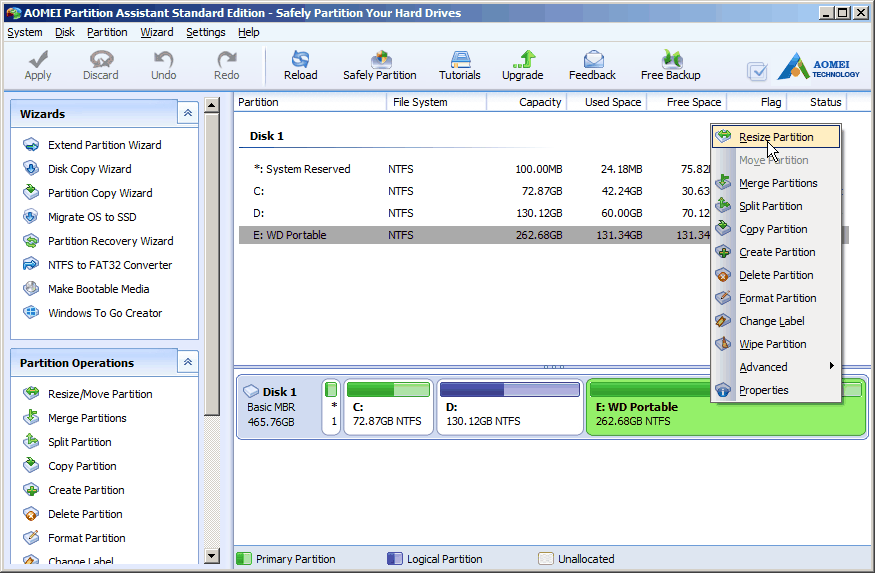The width and height of the screenshot is (875, 573).
Task: Choose Split Partition in context menu
Action: [x=776, y=206]
